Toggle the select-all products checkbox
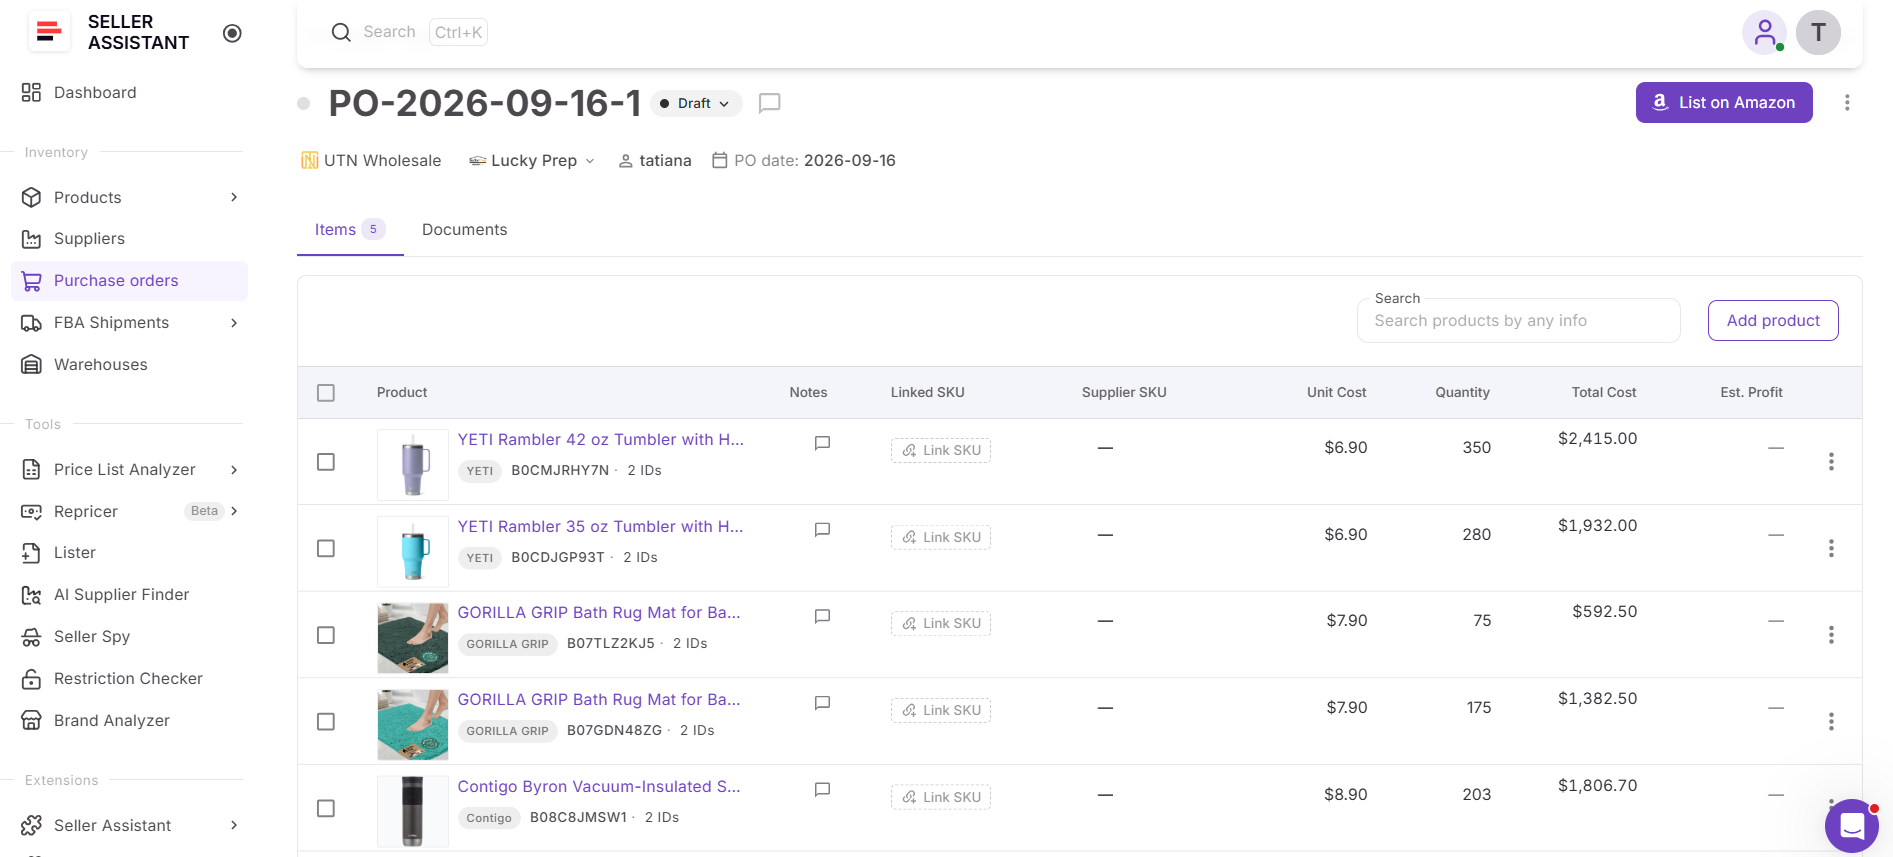 (x=326, y=393)
